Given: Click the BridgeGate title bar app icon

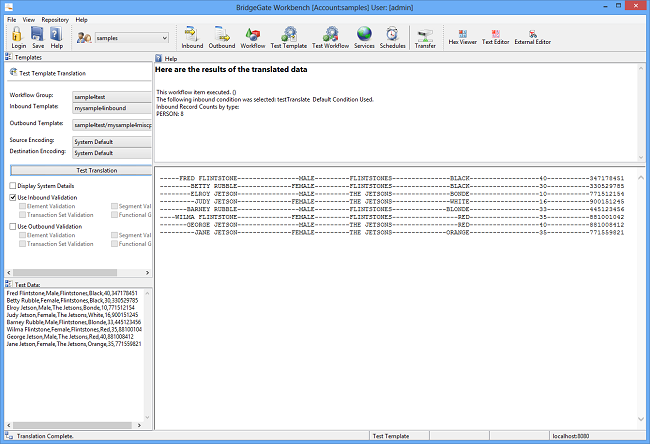Looking at the screenshot, I should pyautogui.click(x=9, y=7).
